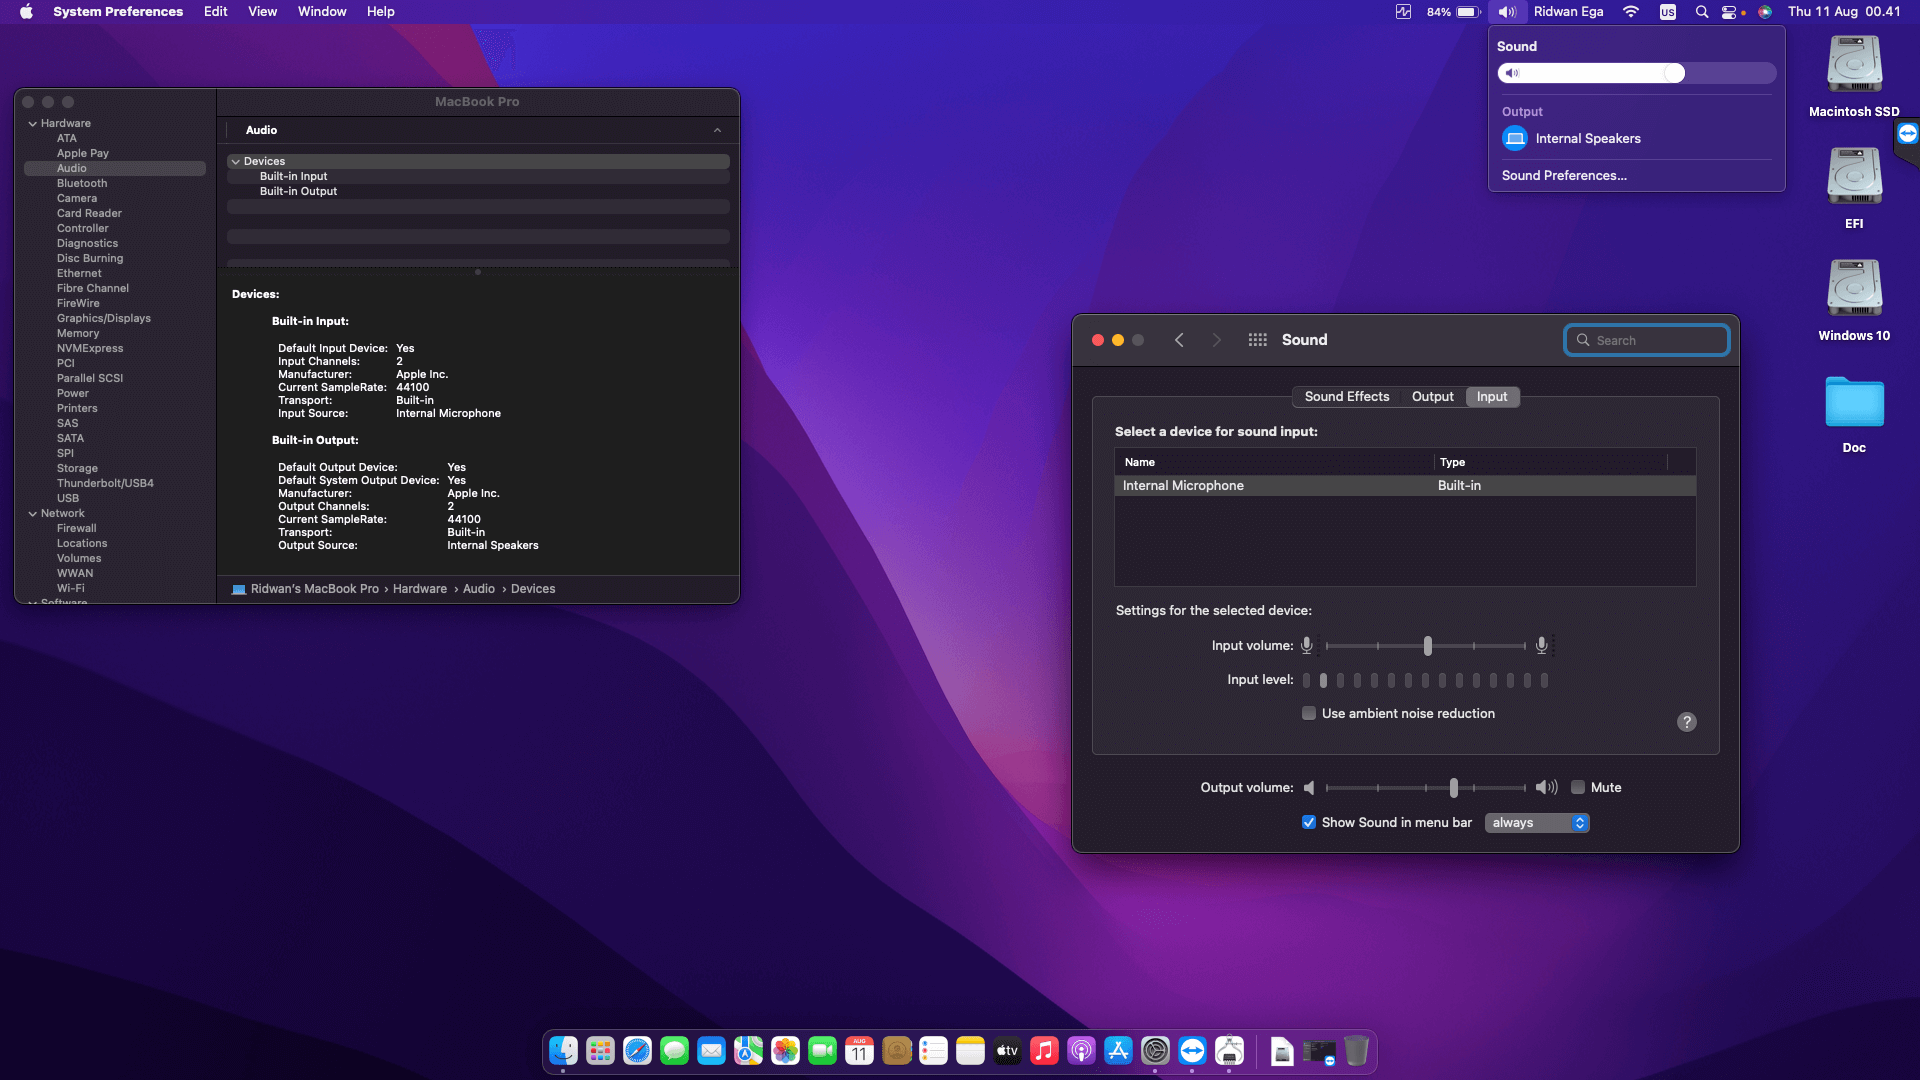Switch to the Sound Effects tab
Viewport: 1920px width, 1080px height.
1346,397
